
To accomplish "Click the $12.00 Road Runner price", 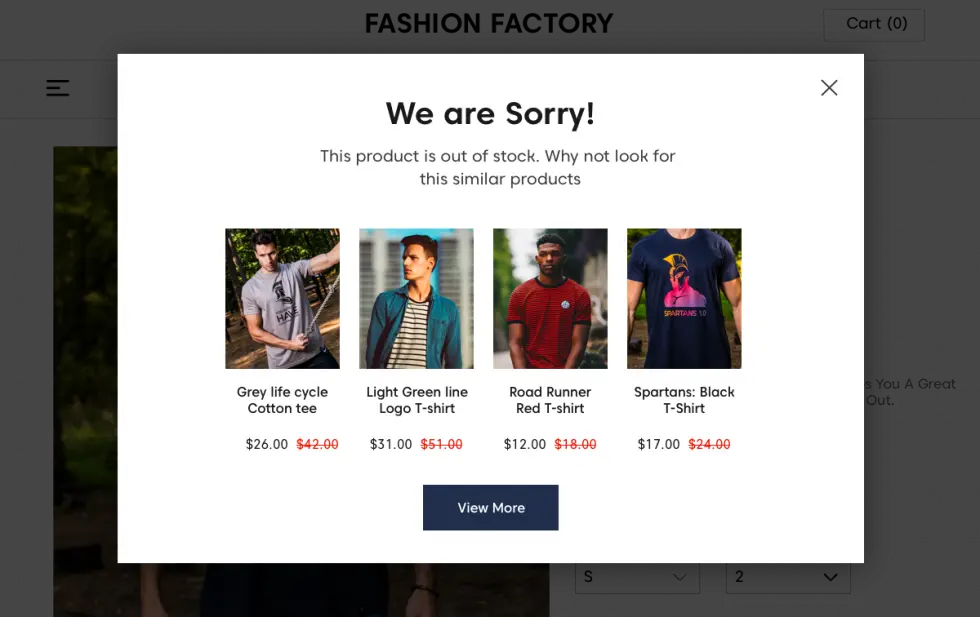I will 525,444.
